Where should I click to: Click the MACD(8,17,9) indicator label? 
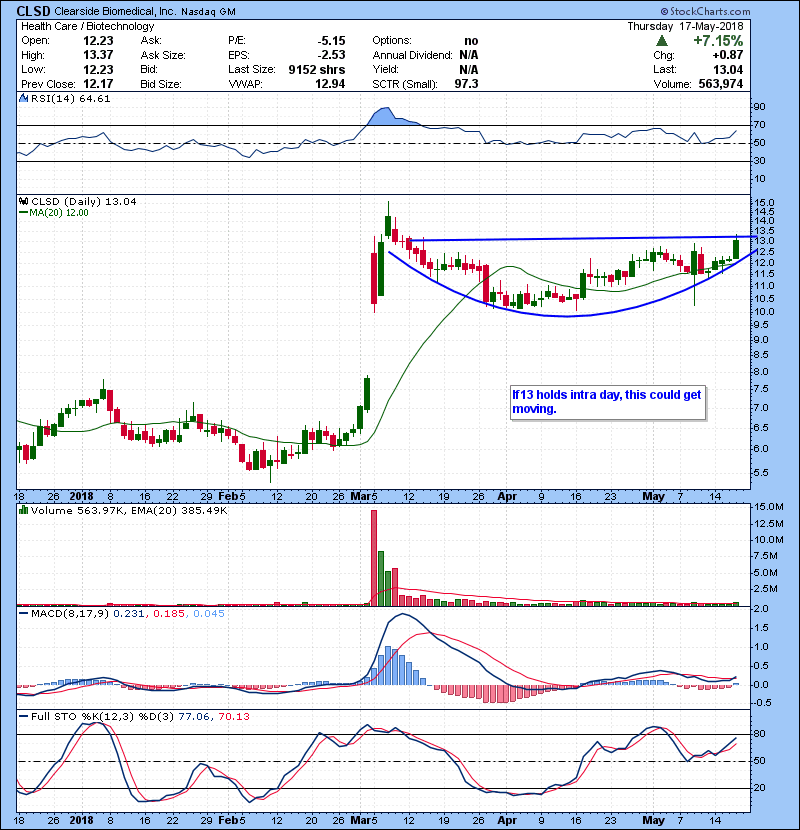70,614
